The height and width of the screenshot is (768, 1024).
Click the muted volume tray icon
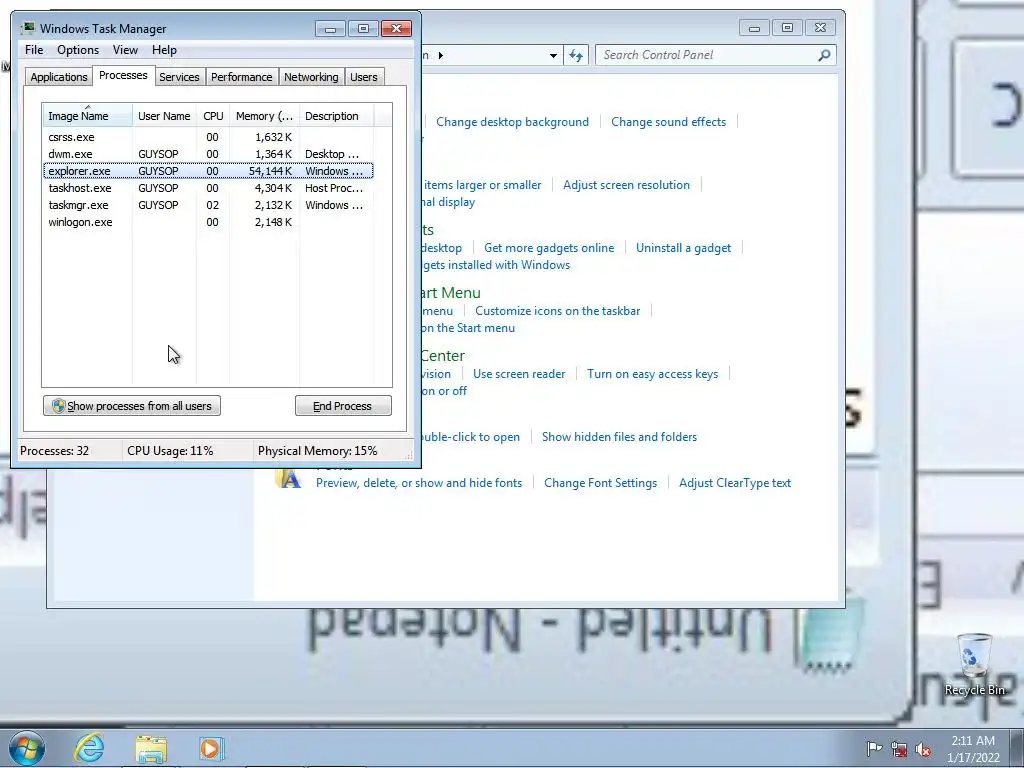[923, 749]
